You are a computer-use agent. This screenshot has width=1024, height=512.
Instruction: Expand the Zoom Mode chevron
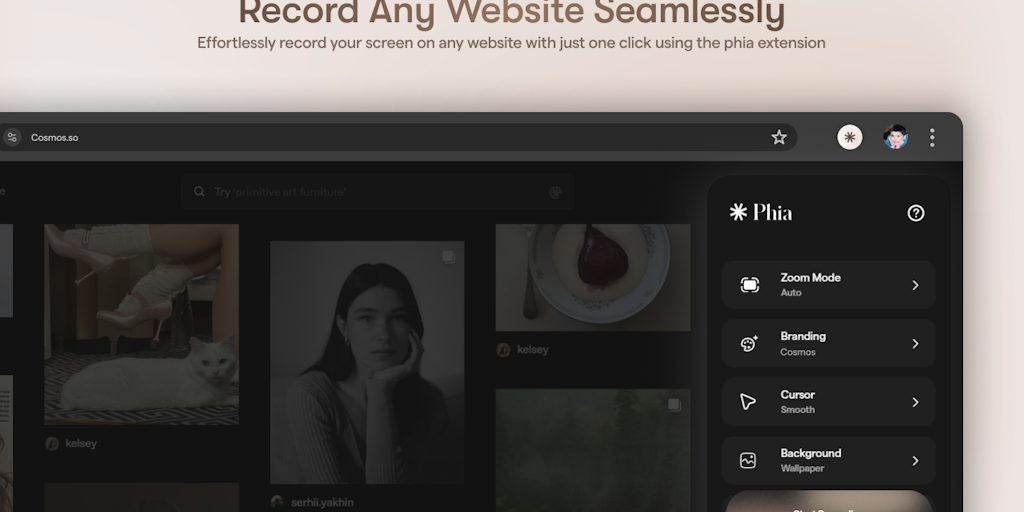[915, 285]
